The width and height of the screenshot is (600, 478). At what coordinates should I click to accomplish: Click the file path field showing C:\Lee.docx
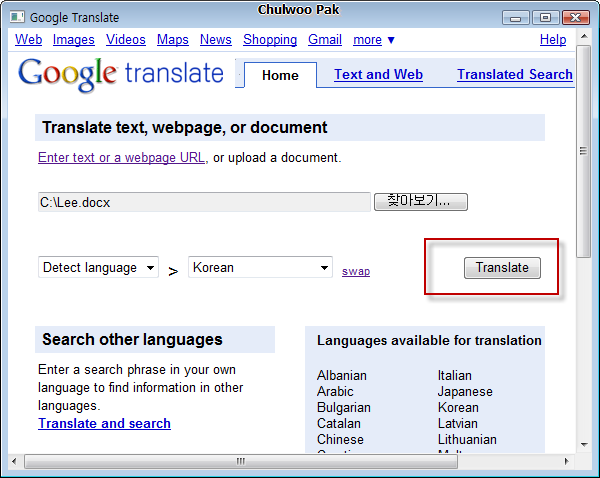[x=204, y=202]
